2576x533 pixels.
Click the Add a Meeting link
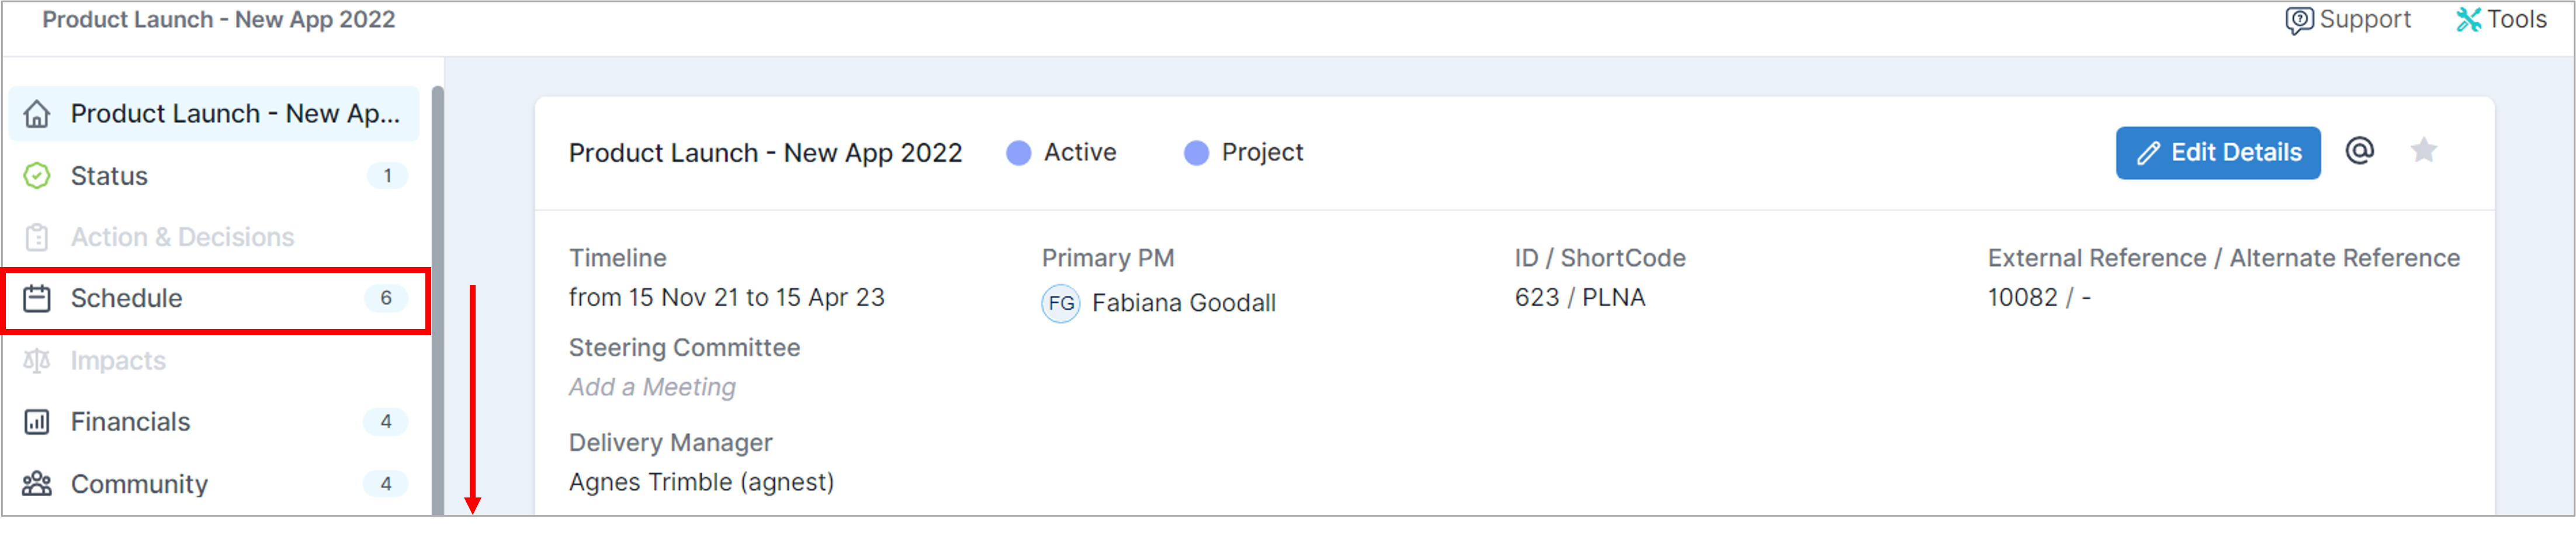click(652, 387)
